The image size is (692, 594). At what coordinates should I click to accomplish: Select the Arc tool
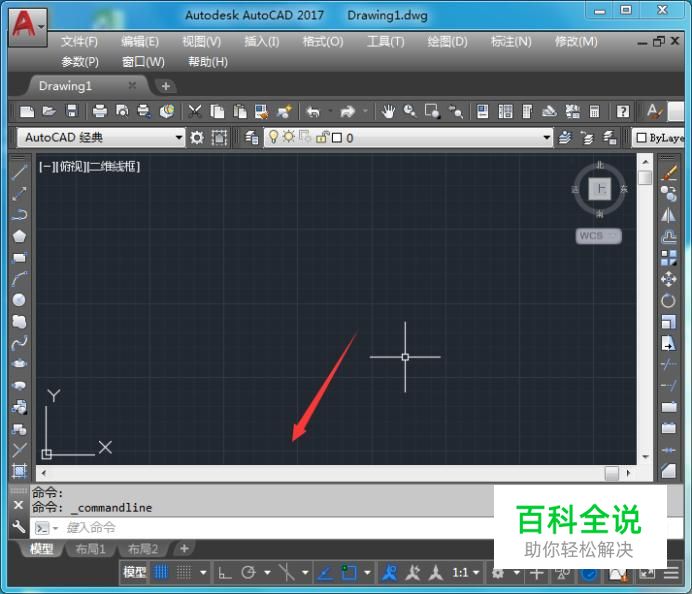pos(19,279)
